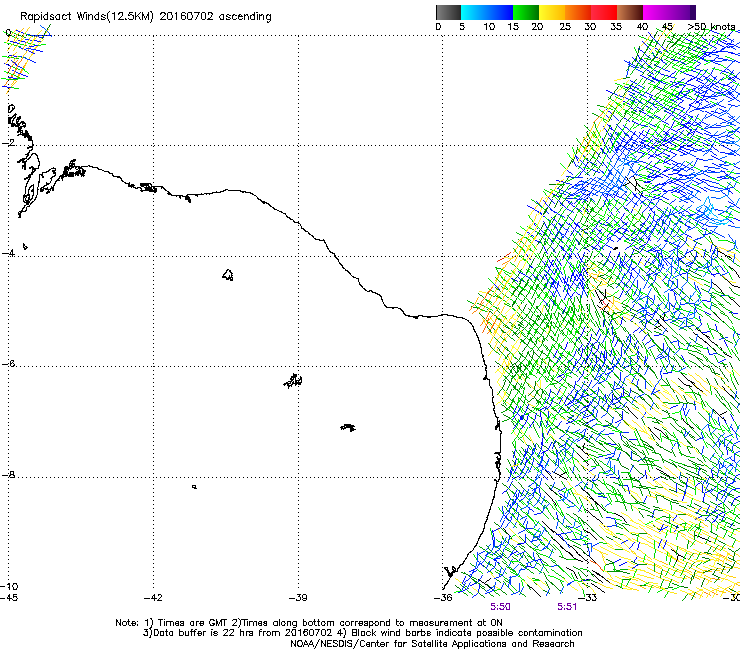Click the '-6' latitude axis label
Viewport: 740px width, 650px height.
(8, 363)
